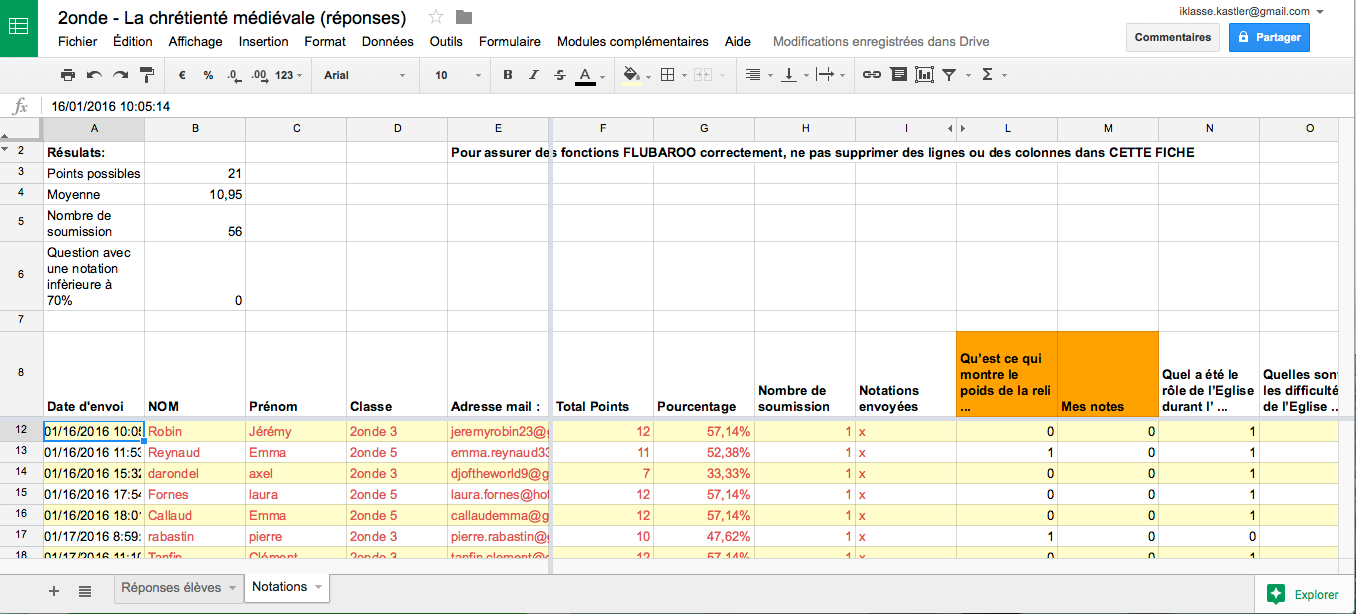The image size is (1356, 614).
Task: Open the Arial font family dropdown
Action: coord(364,75)
